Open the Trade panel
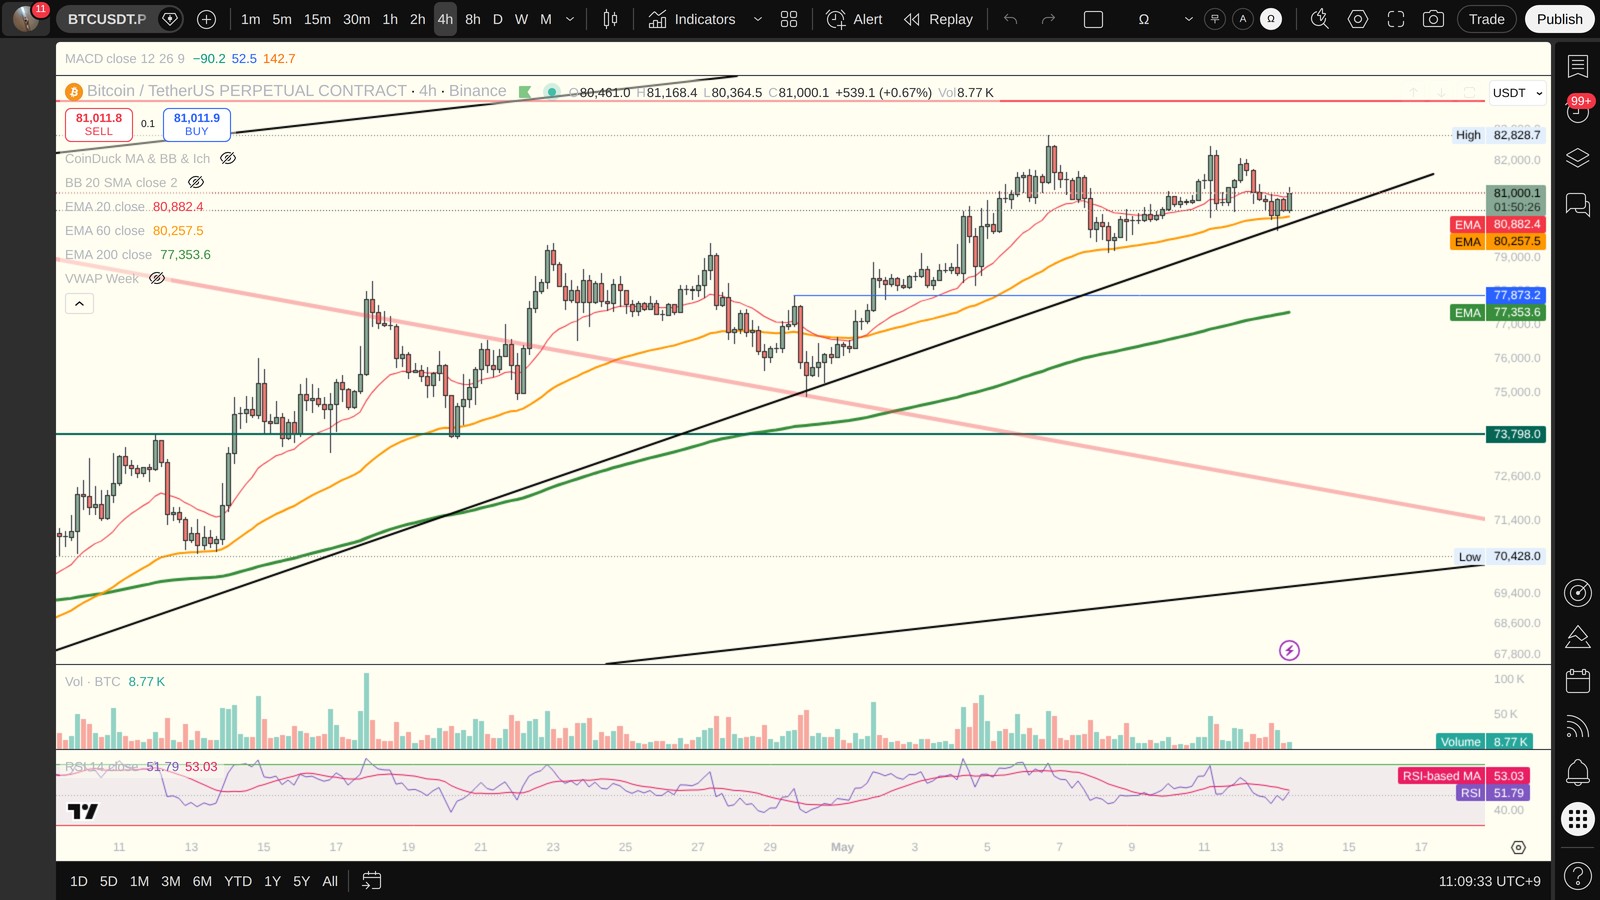 coord(1487,19)
